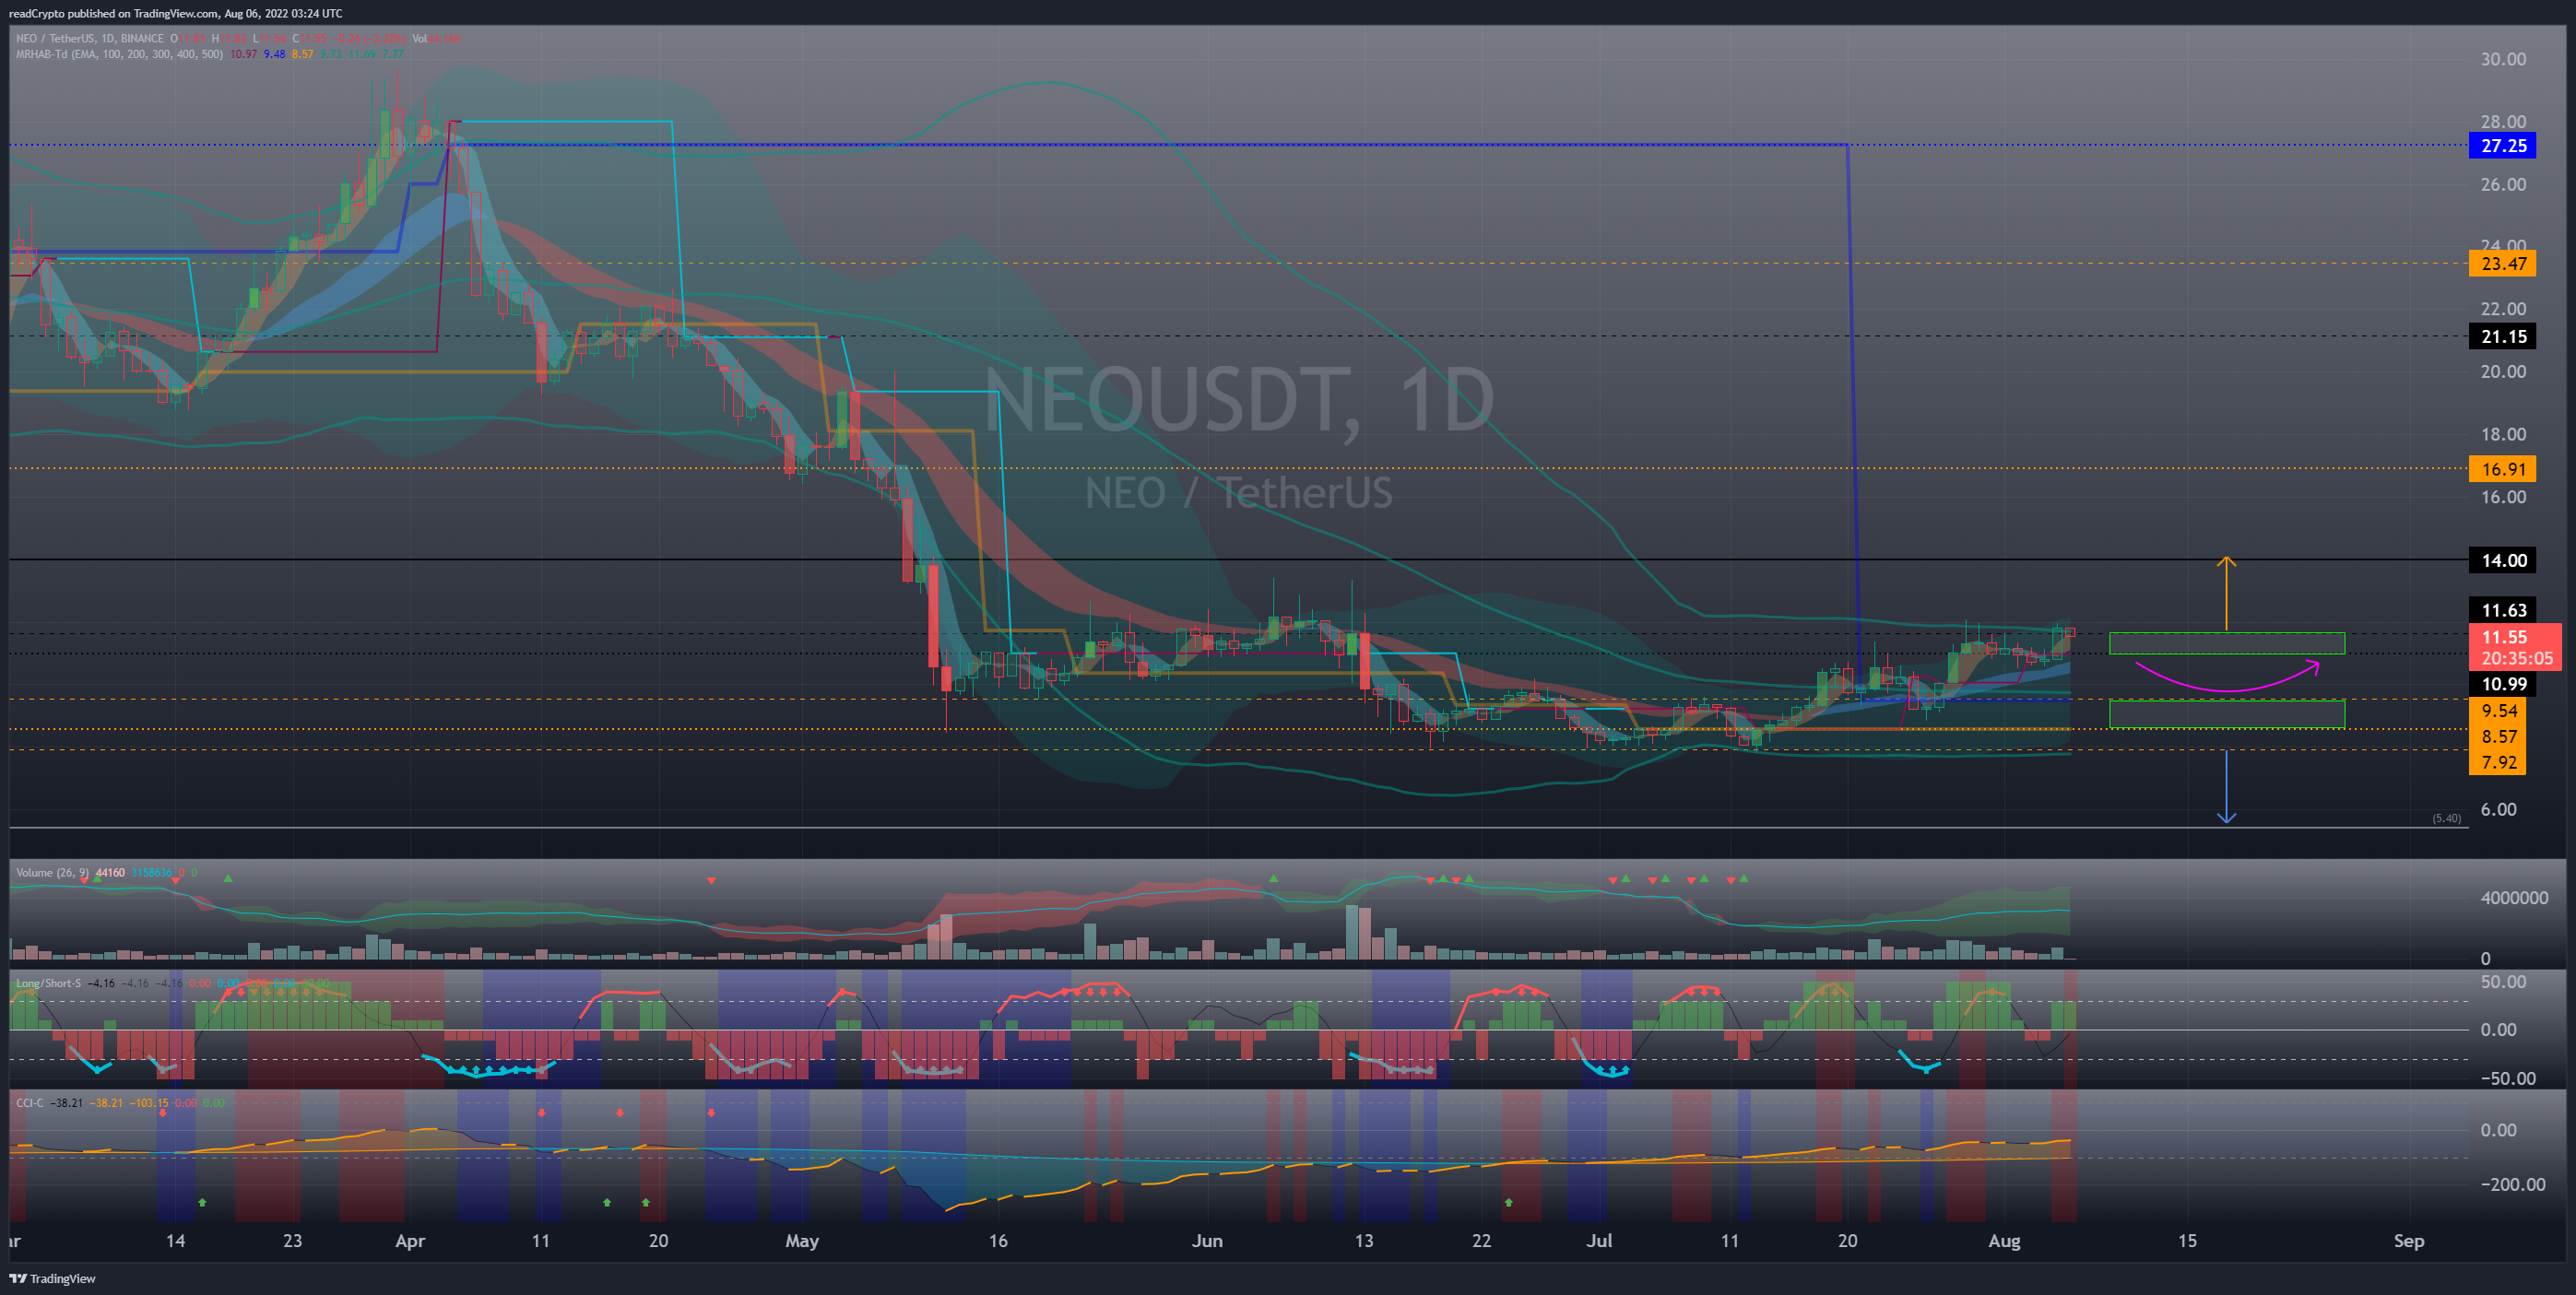
Task: Click the black 10.99 price label
Action: point(2503,684)
